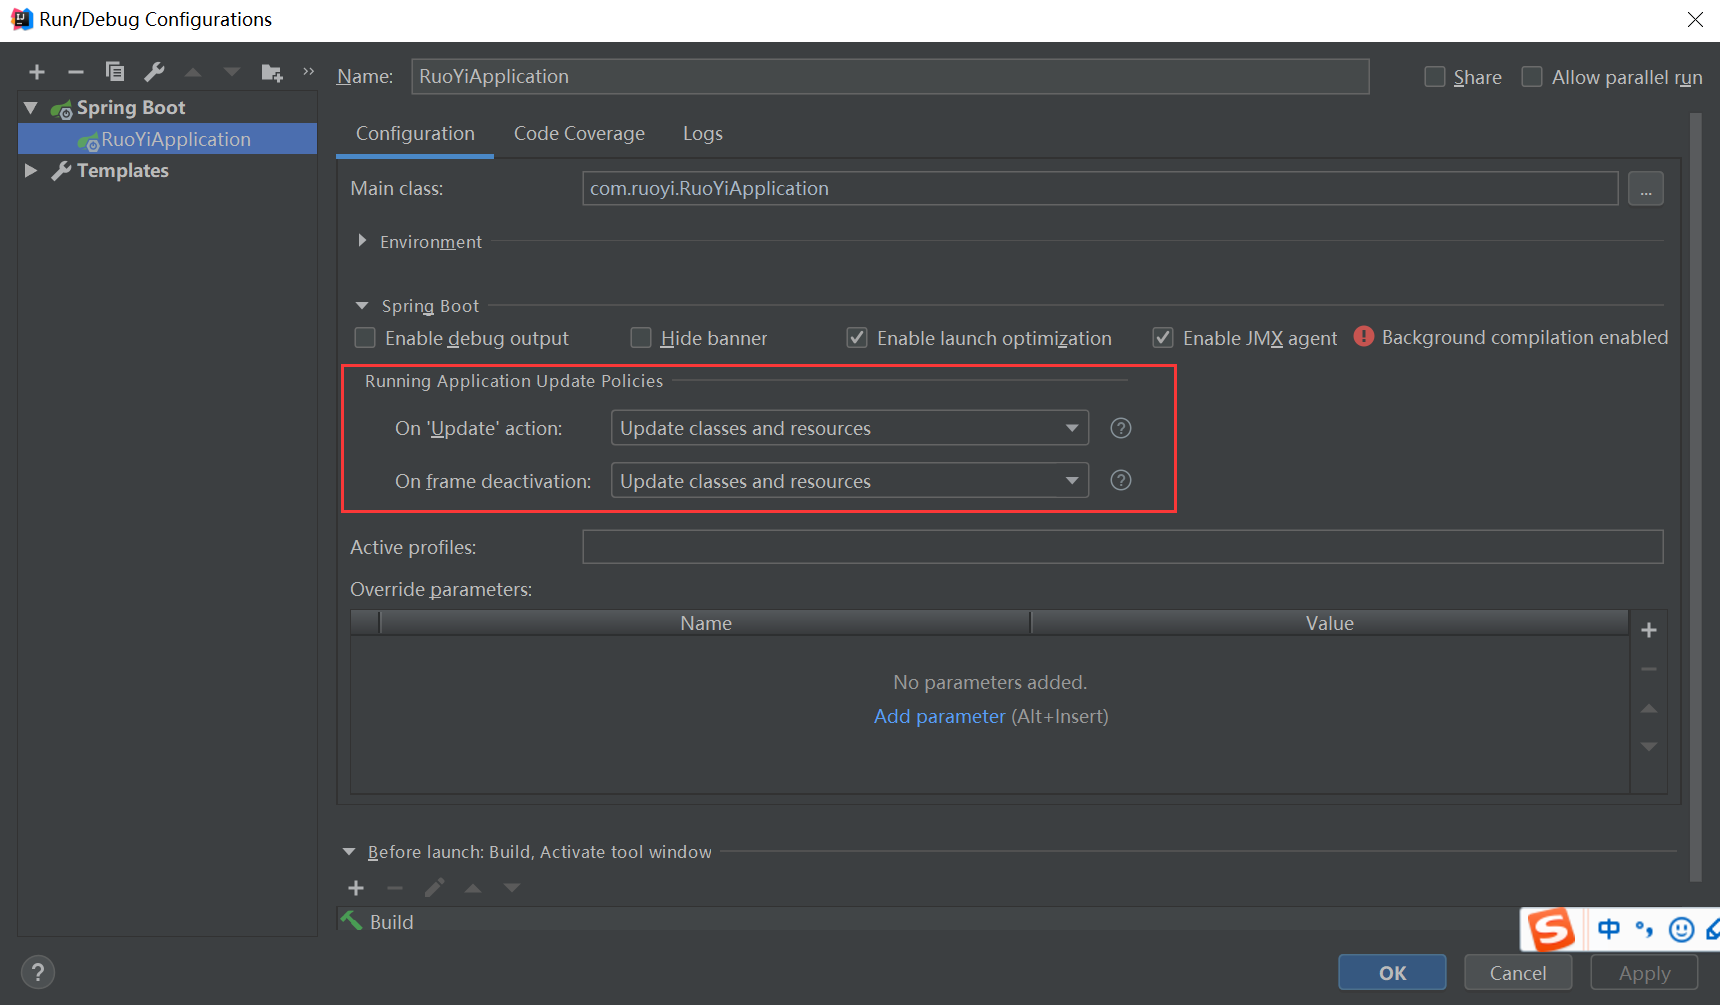Add an override parameter with the plus icon
Screen dimensions: 1720x1005
tap(1648, 630)
